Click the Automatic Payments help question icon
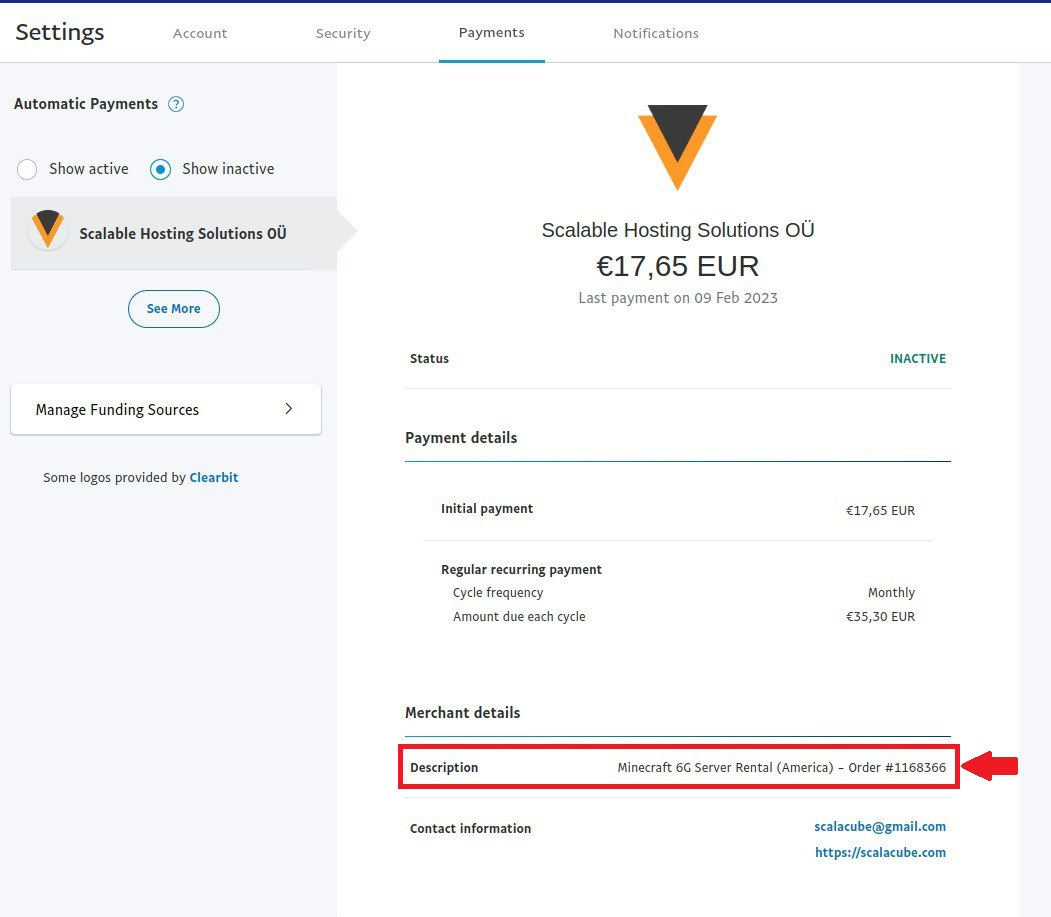Image resolution: width=1051 pixels, height=917 pixels. tap(176, 104)
